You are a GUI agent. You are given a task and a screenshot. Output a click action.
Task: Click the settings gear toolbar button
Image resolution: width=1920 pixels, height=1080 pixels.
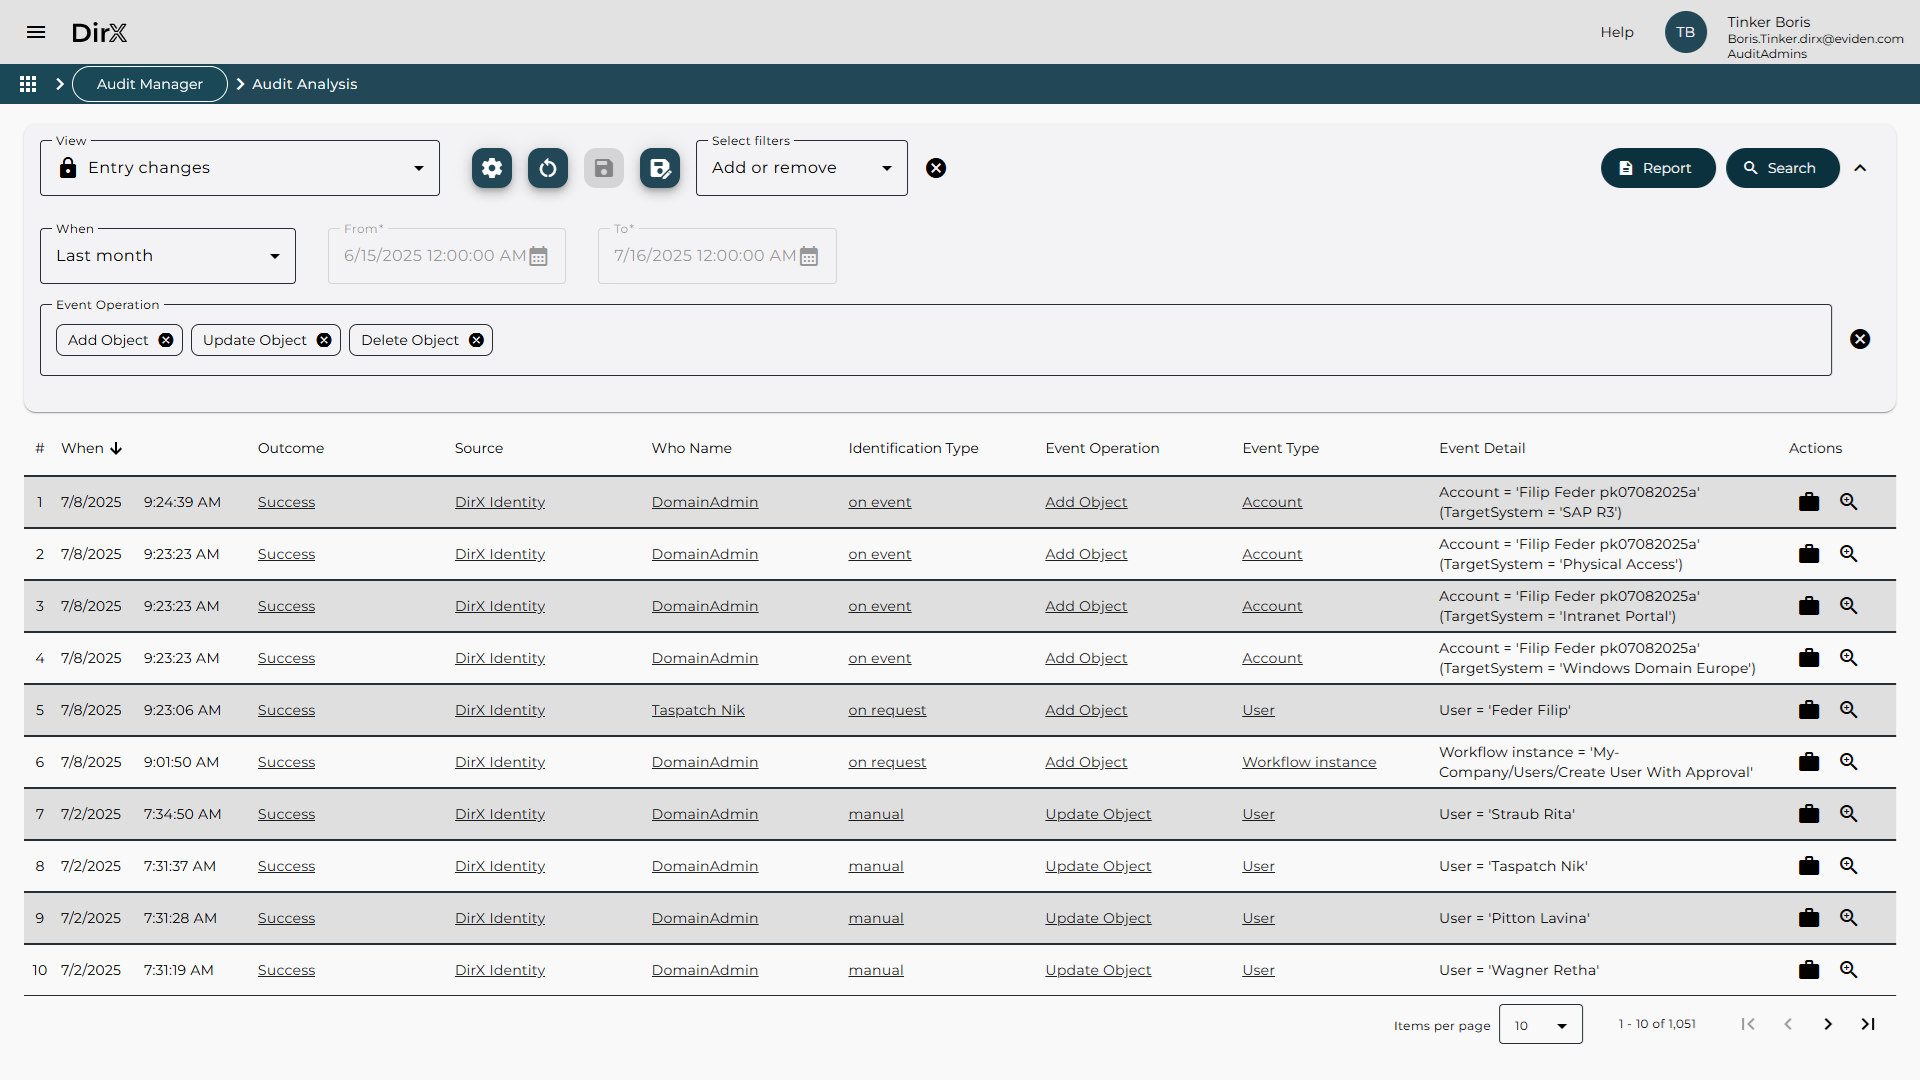(x=492, y=168)
